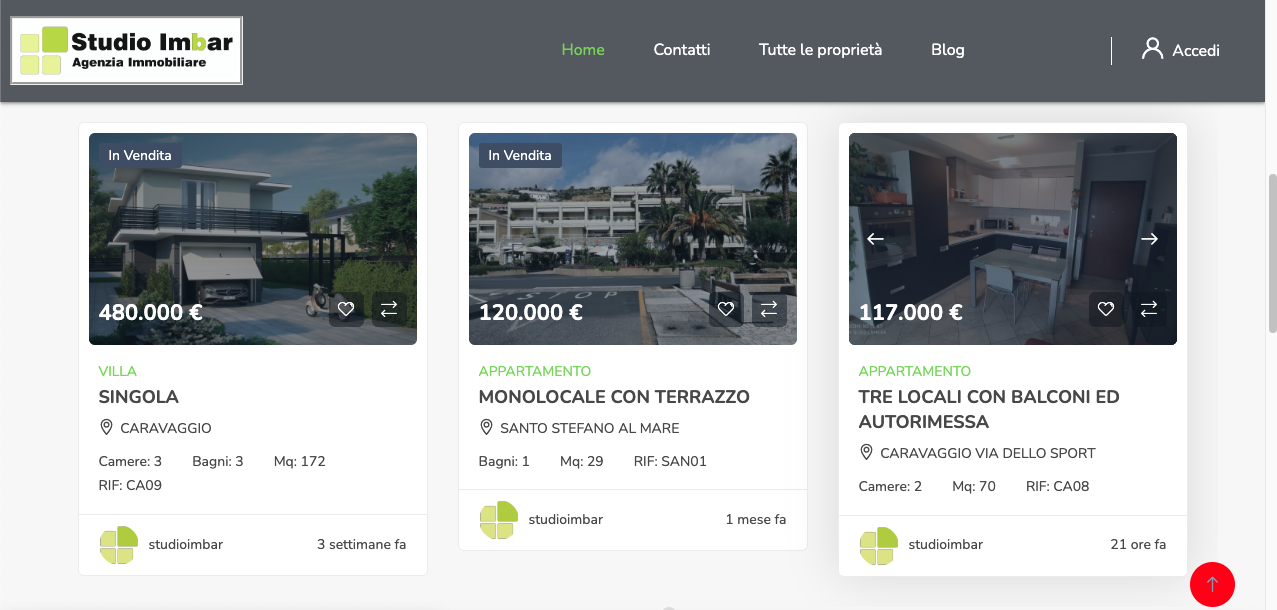The height and width of the screenshot is (610, 1277).
Task: Show next photo of 117.000 € apartment
Action: 1149,239
